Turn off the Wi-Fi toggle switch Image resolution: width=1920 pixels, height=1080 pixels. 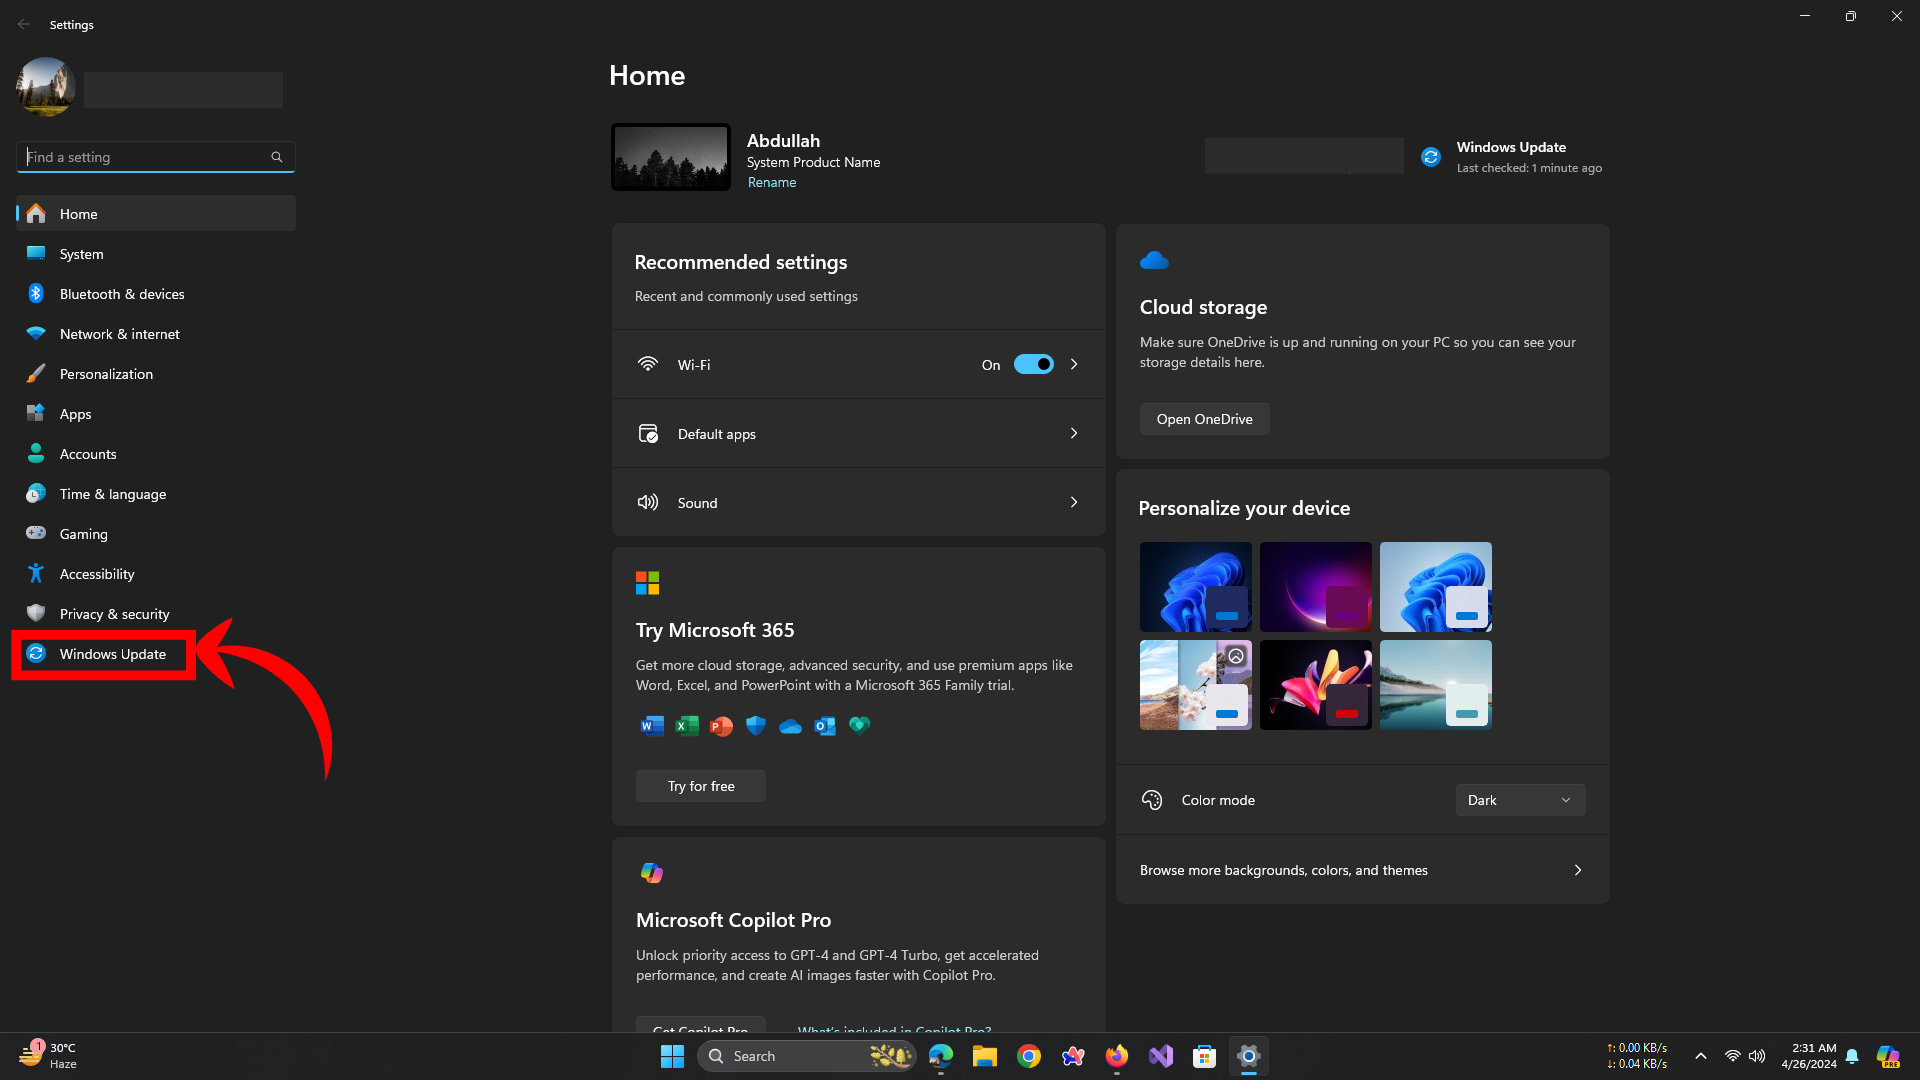[x=1033, y=365]
